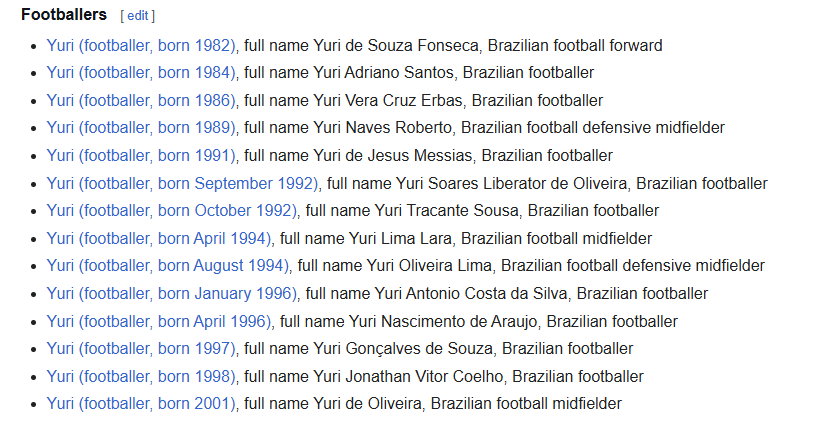Viewport: 824px width, 429px height.
Task: Click Yuri (footballer, born 2001) link
Action: (x=141, y=403)
